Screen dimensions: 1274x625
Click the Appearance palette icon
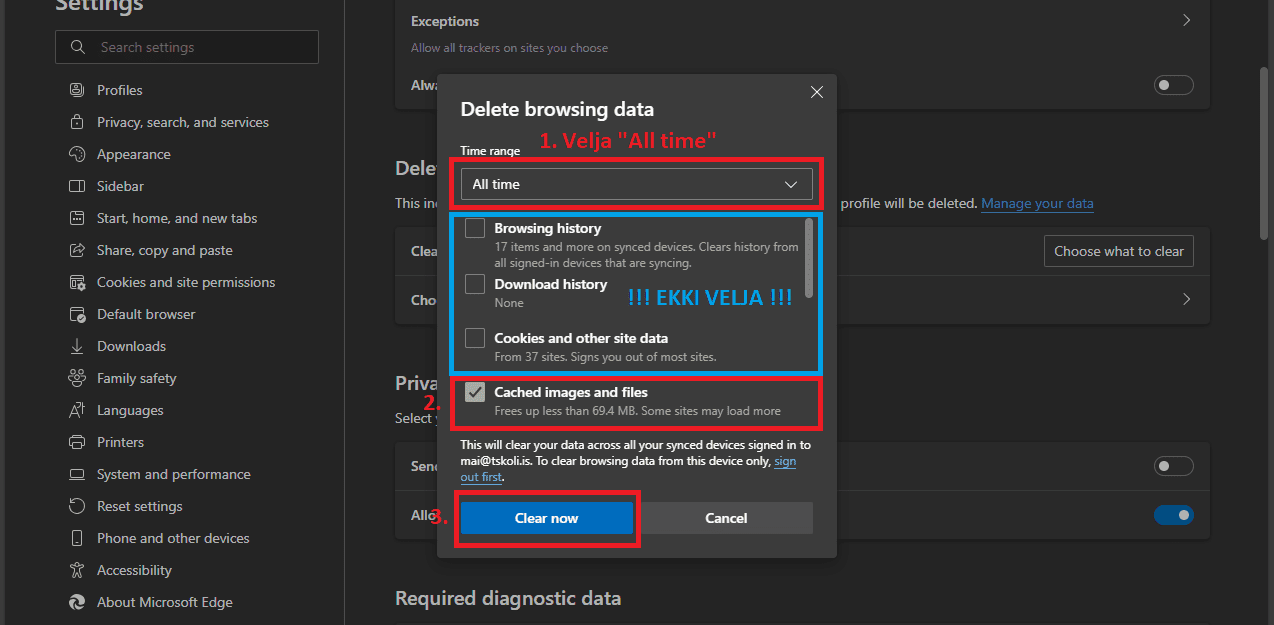click(77, 154)
